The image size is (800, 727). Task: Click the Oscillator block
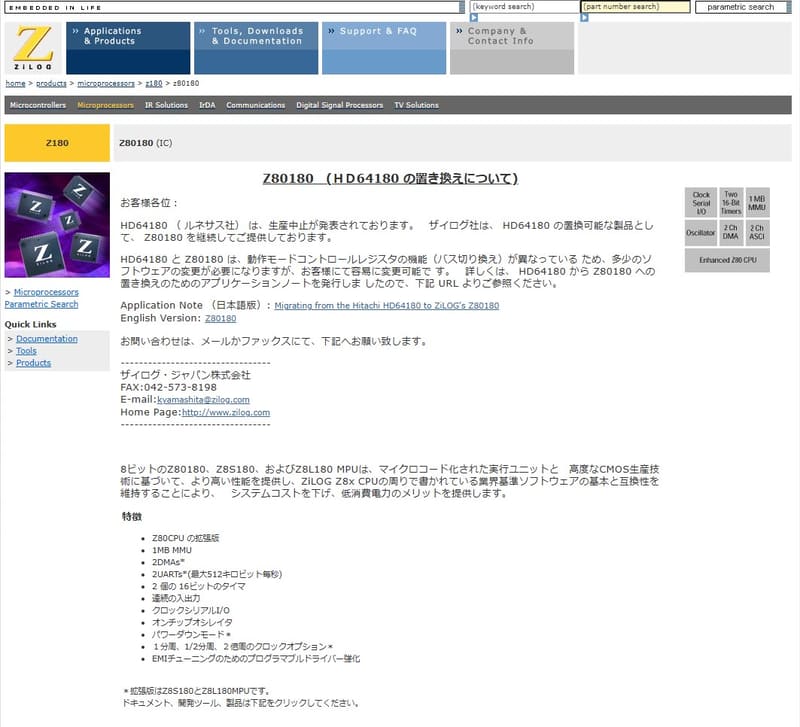pyautogui.click(x=700, y=232)
